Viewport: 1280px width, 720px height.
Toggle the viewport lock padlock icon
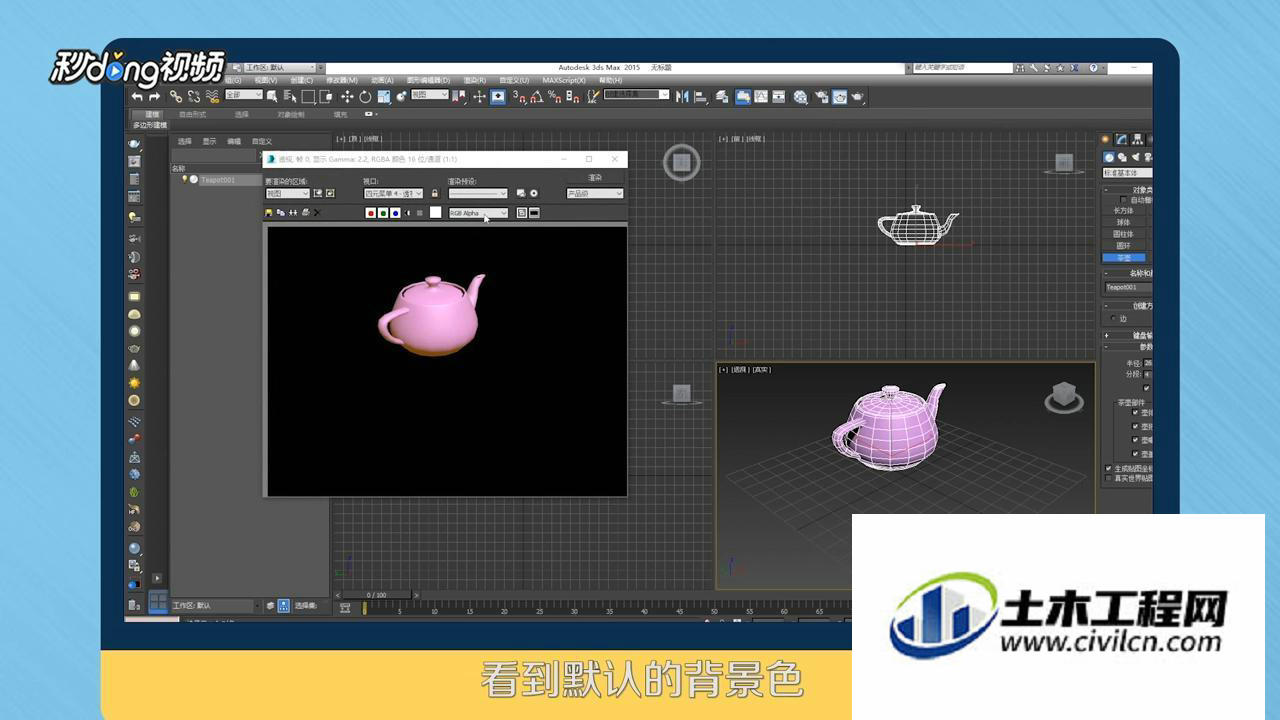point(434,193)
